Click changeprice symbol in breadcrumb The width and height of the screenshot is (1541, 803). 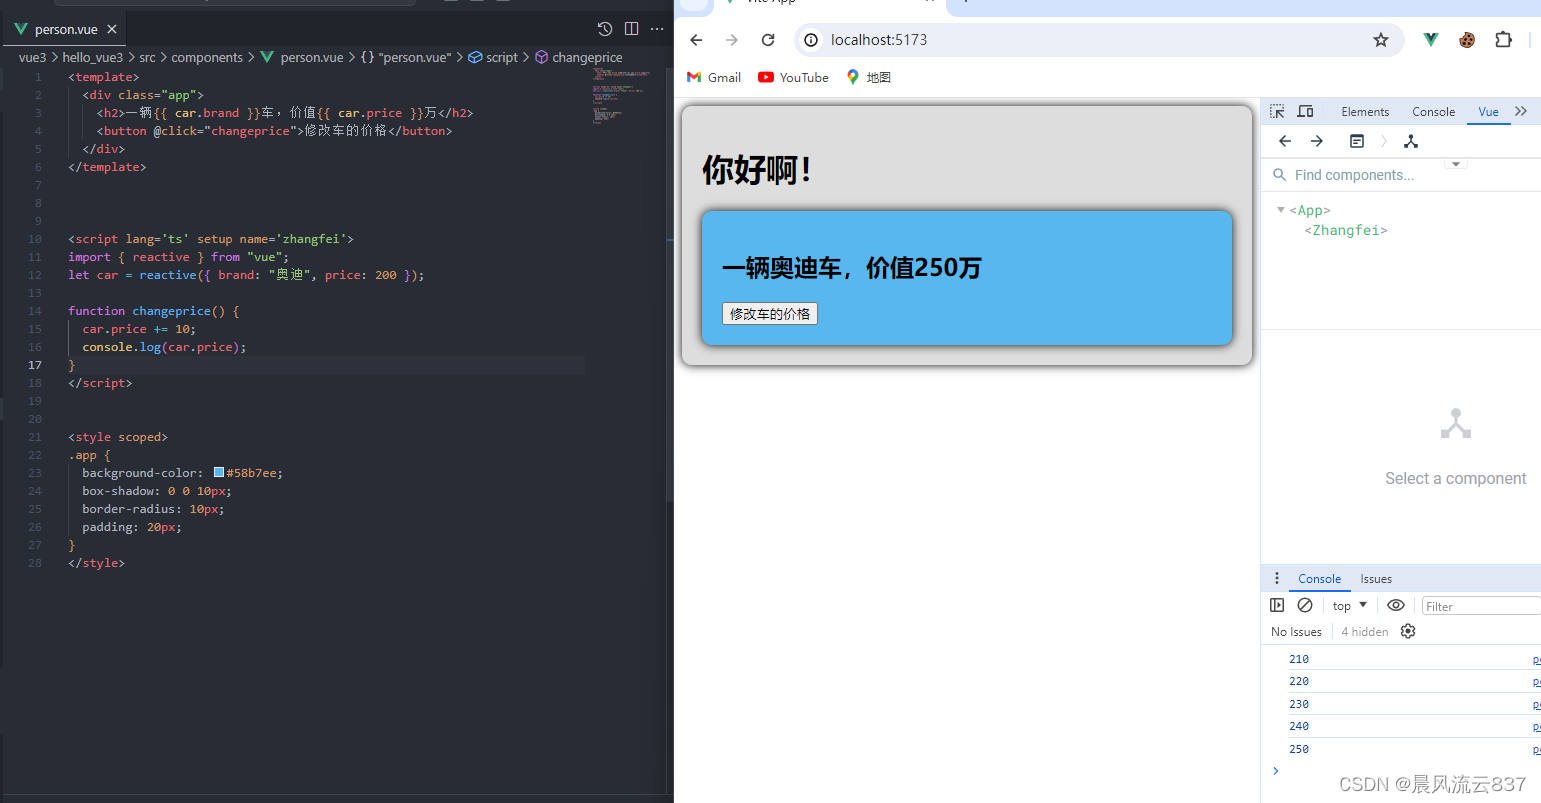pyautogui.click(x=579, y=57)
